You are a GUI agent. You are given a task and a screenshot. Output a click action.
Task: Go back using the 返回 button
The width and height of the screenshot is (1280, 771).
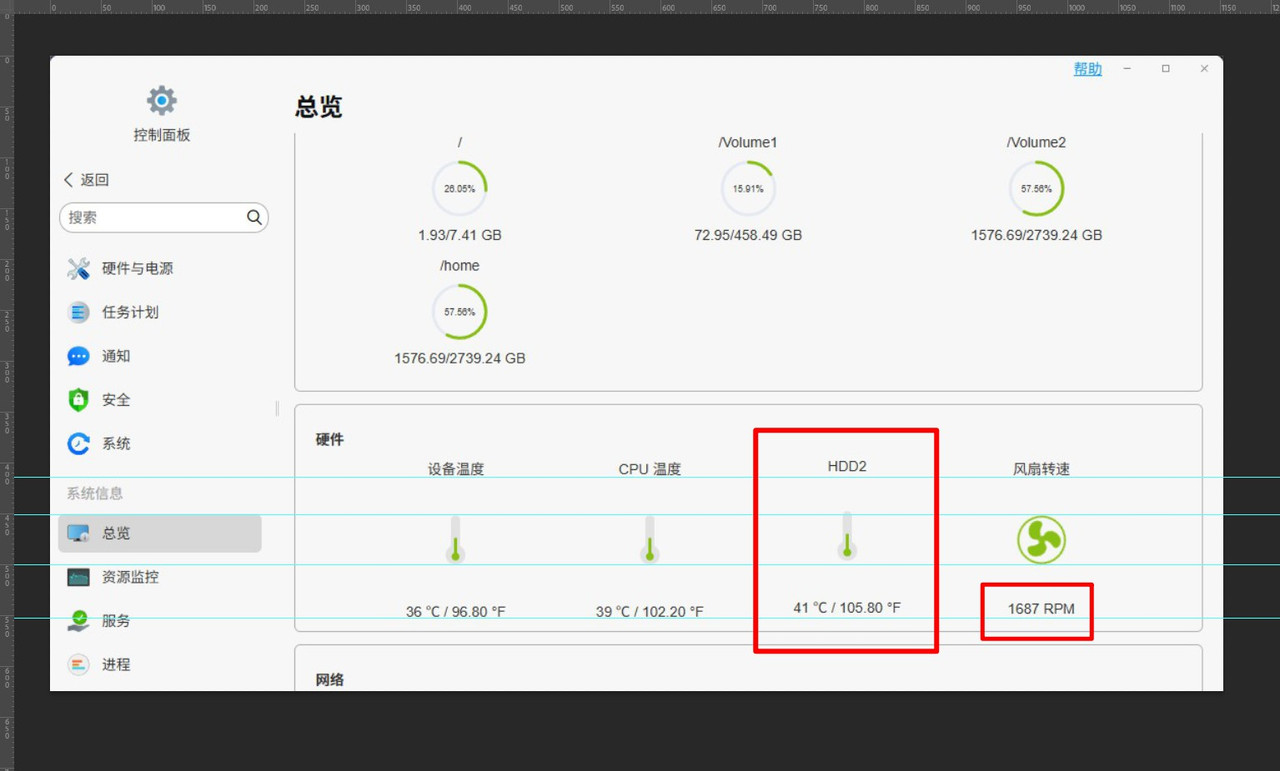click(x=86, y=180)
